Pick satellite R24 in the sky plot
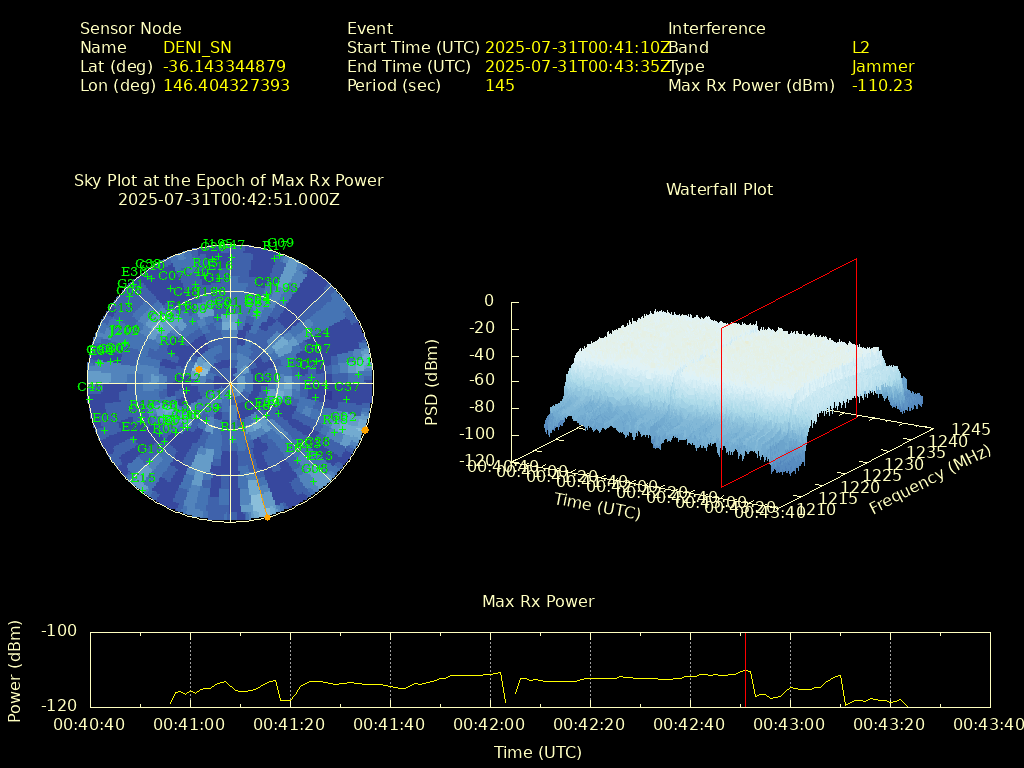Viewport: 1024px width, 768px height. [x=316, y=333]
